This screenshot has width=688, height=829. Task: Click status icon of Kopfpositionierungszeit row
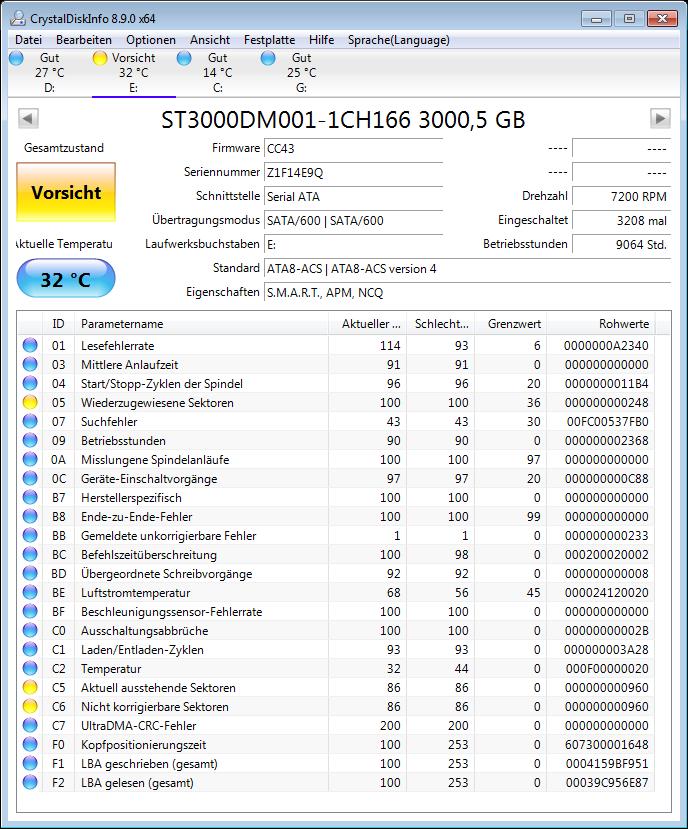(30, 744)
